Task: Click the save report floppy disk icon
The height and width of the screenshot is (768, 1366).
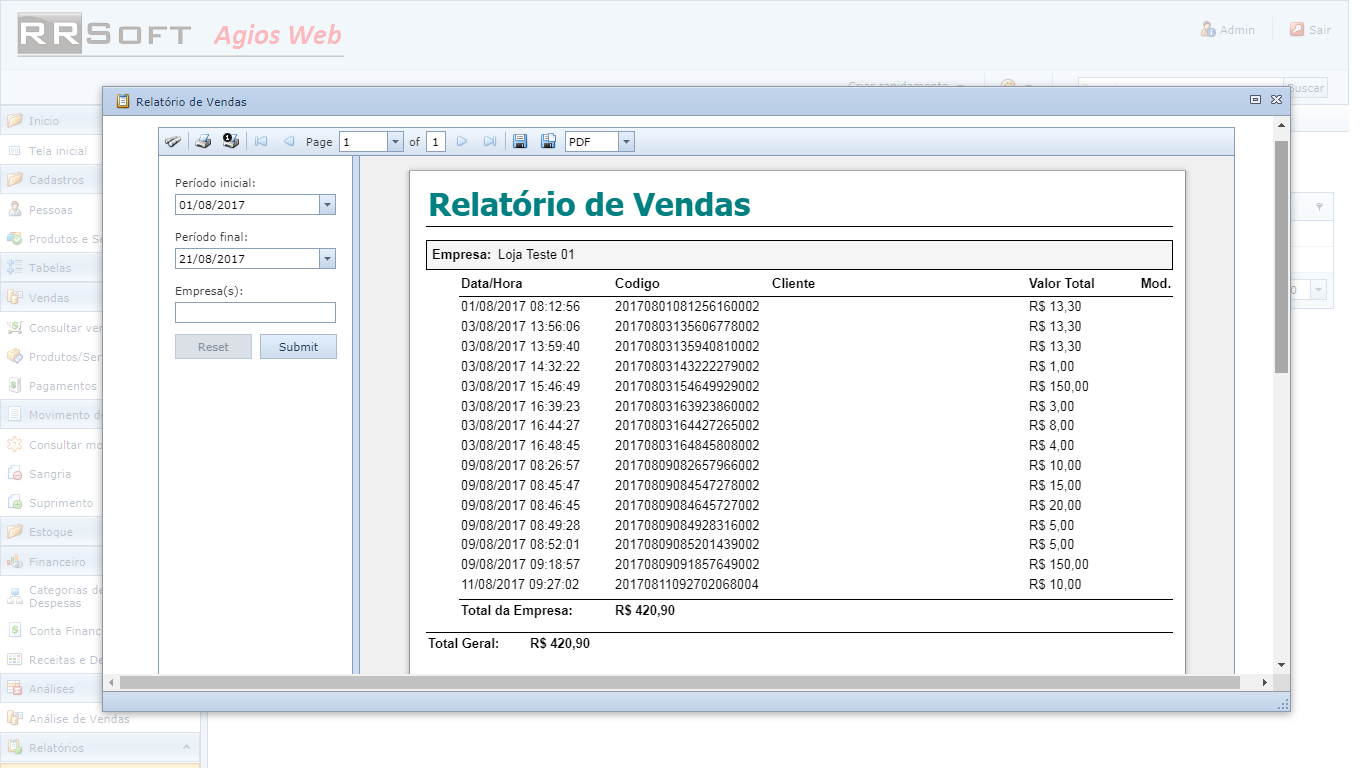Action: coord(520,142)
